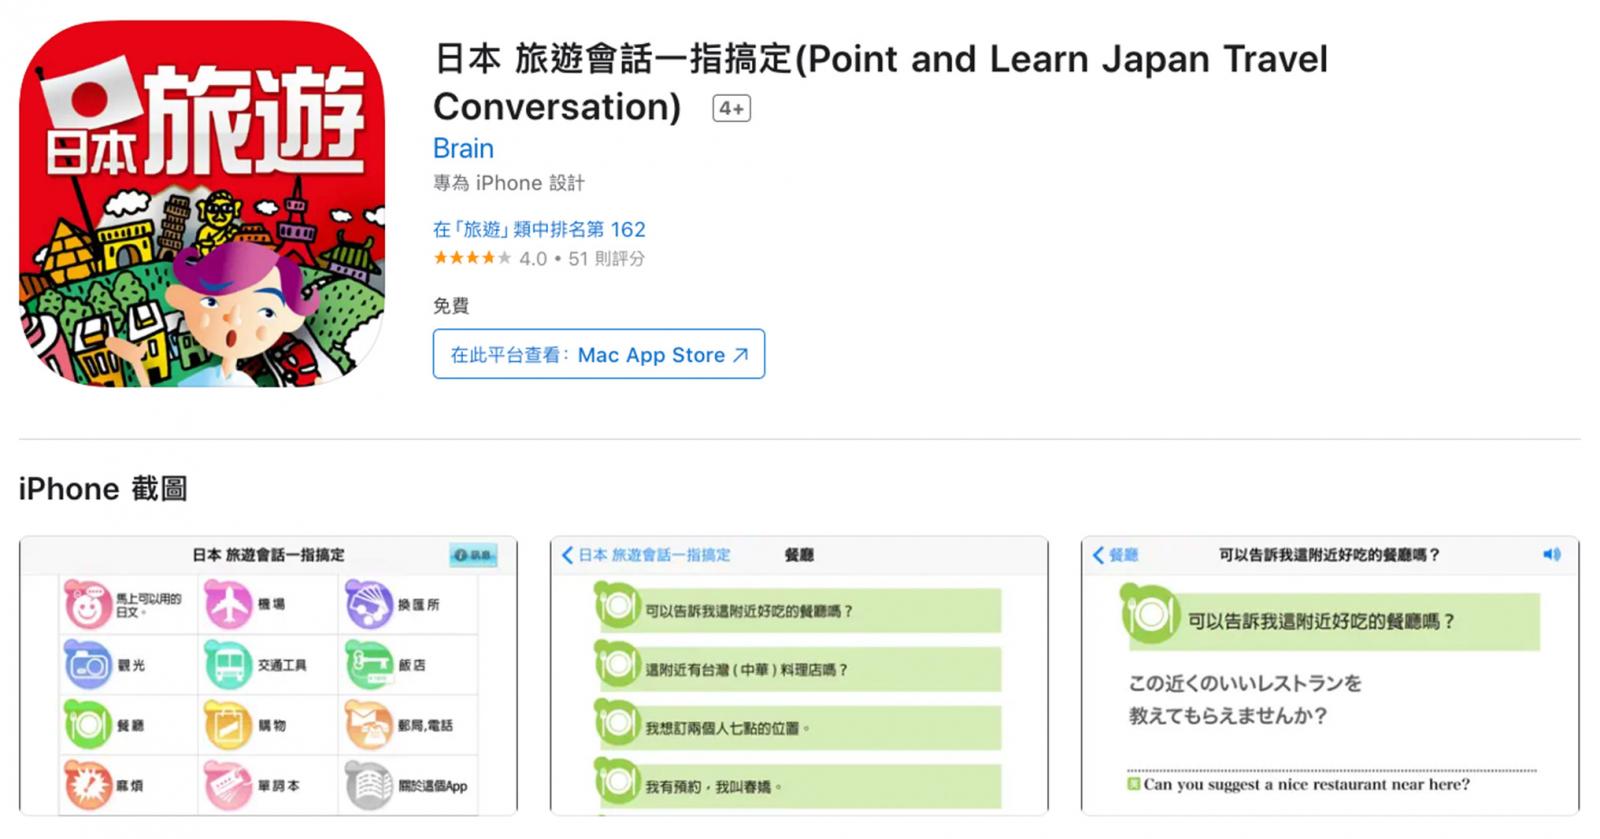Open the shopping bag category icon
This screenshot has height=839, width=1600.
point(229,725)
